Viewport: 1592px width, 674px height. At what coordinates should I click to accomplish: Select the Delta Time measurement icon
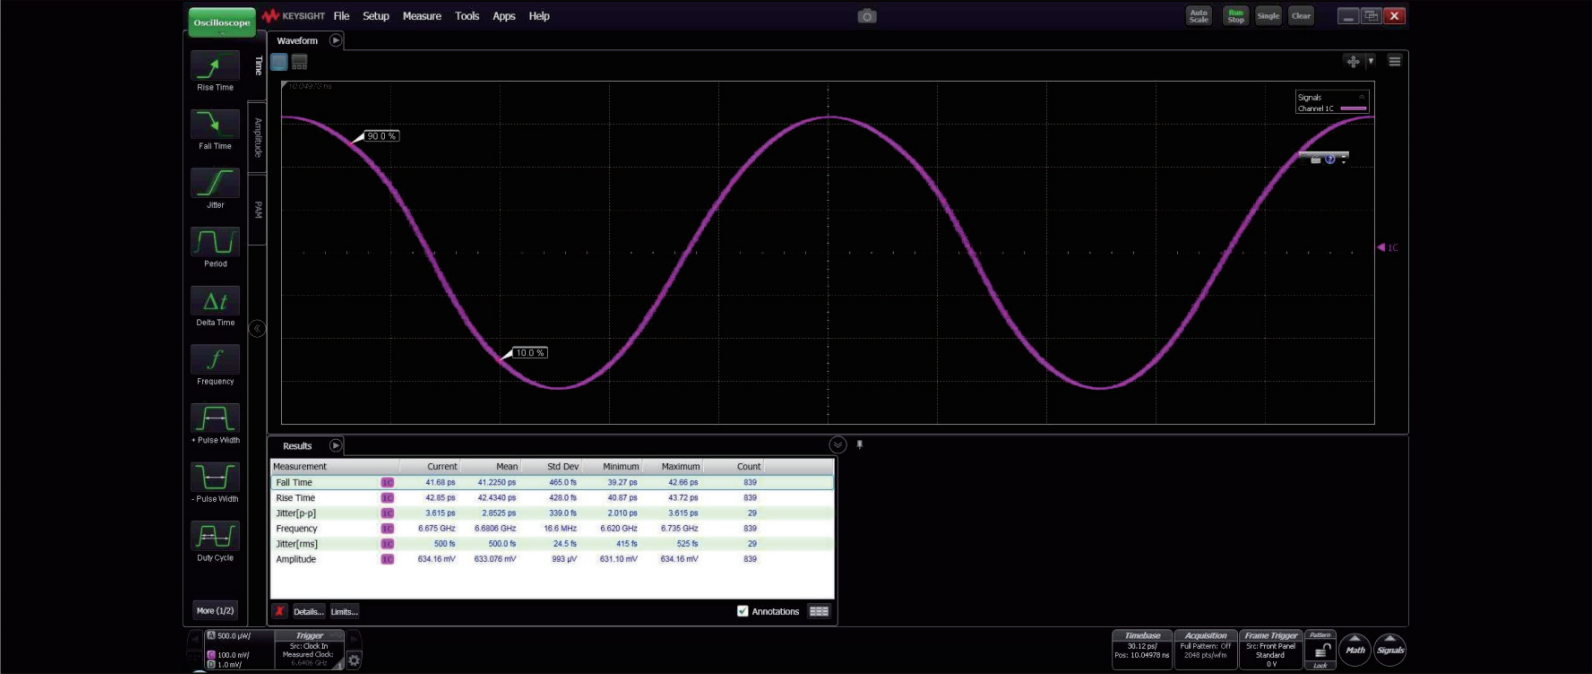tap(215, 302)
